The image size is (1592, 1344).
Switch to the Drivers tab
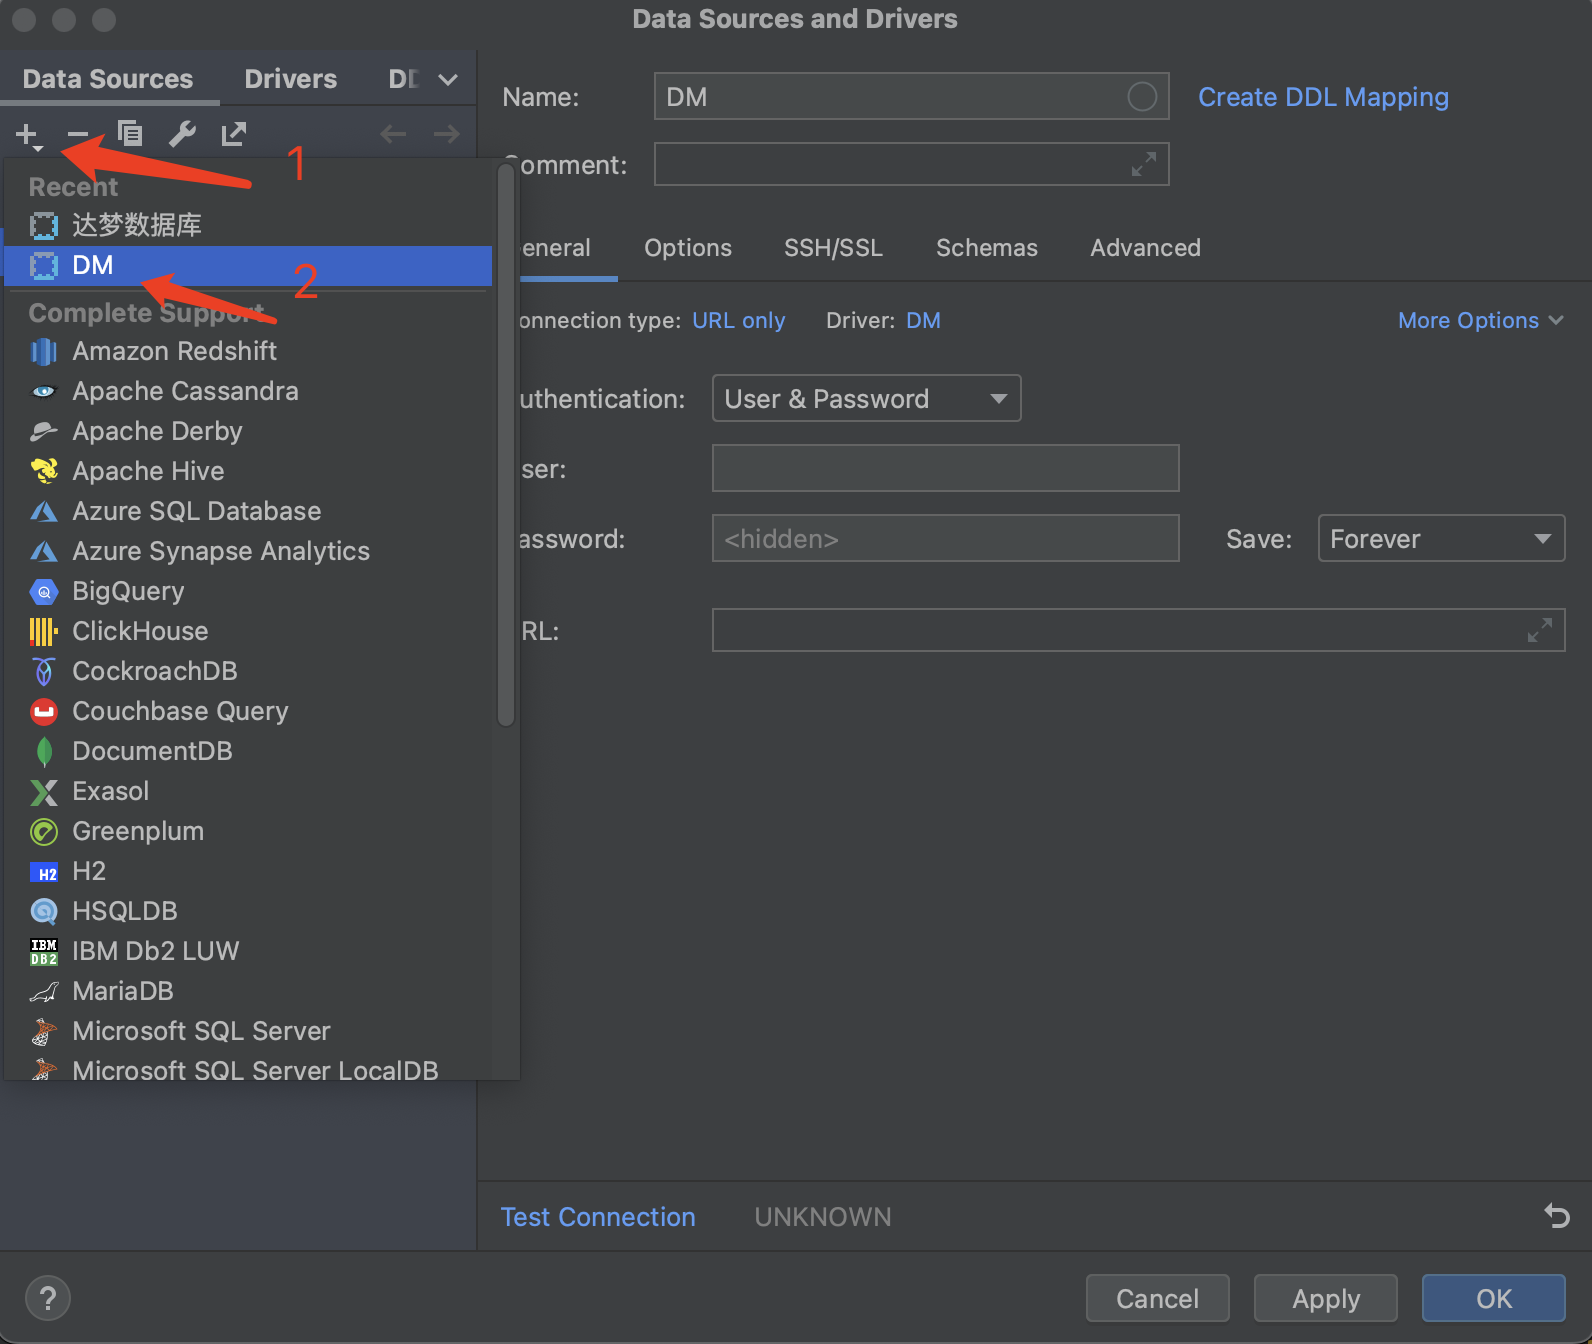point(291,79)
